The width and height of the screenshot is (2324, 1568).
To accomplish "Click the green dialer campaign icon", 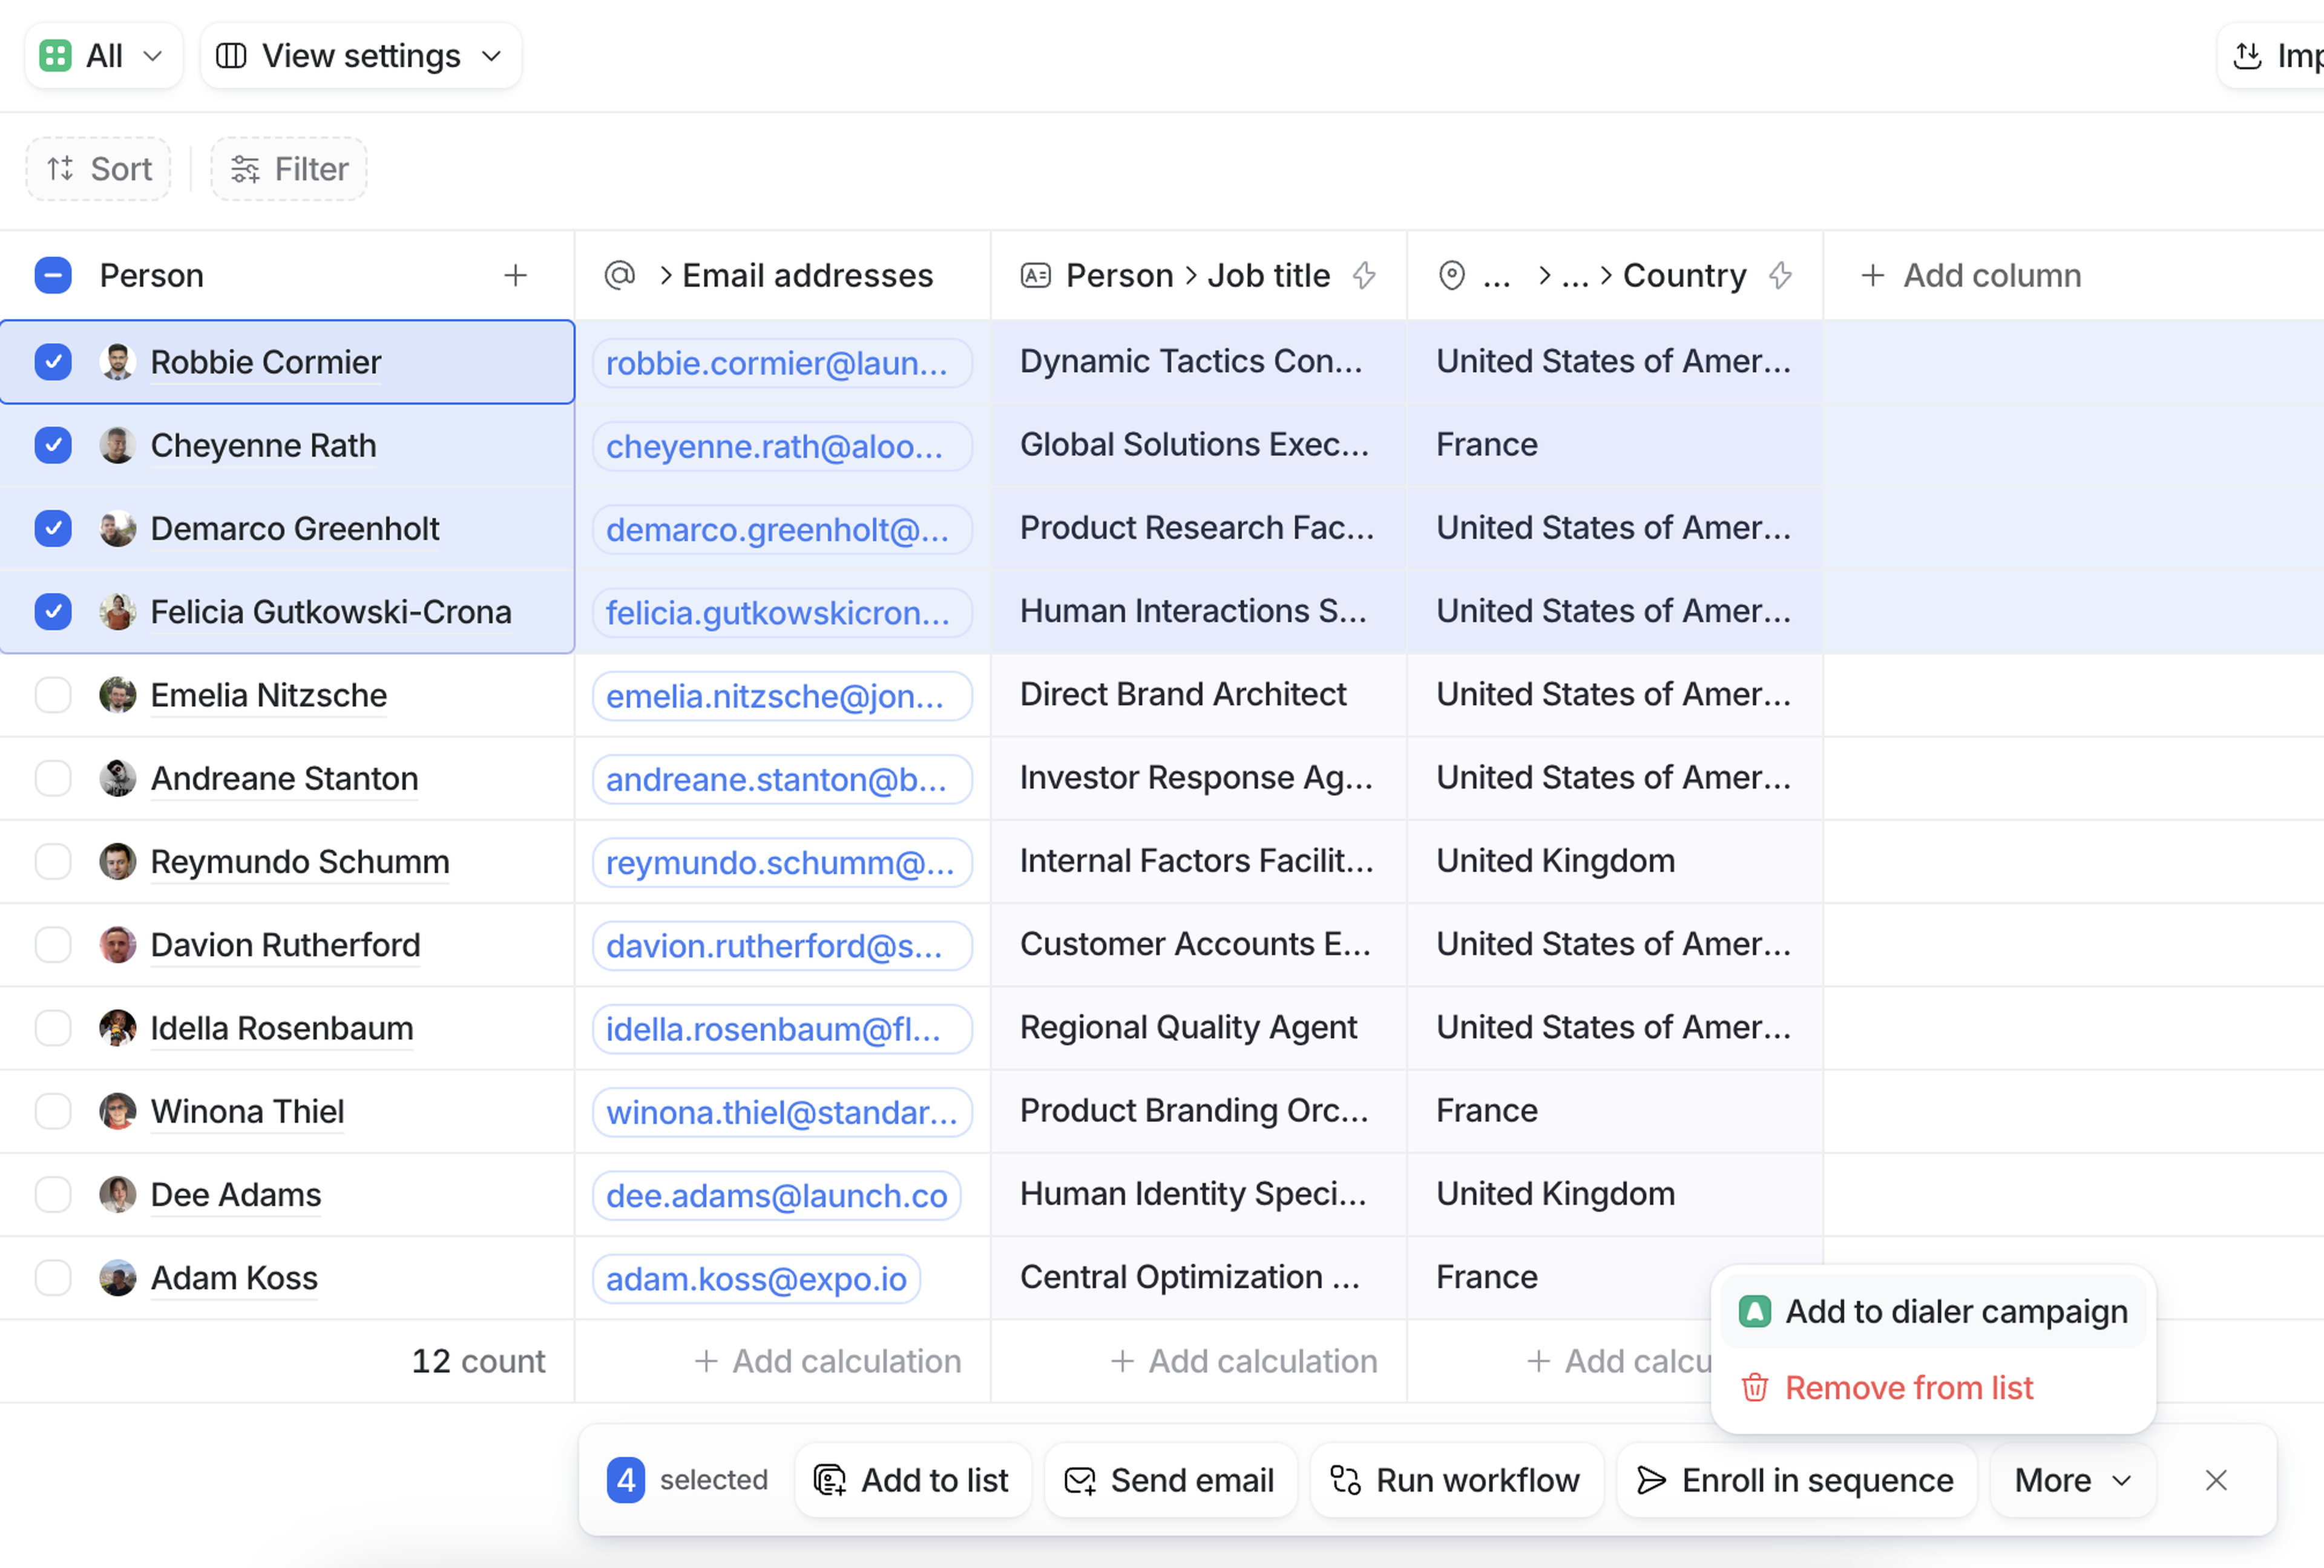I will click(x=1755, y=1311).
